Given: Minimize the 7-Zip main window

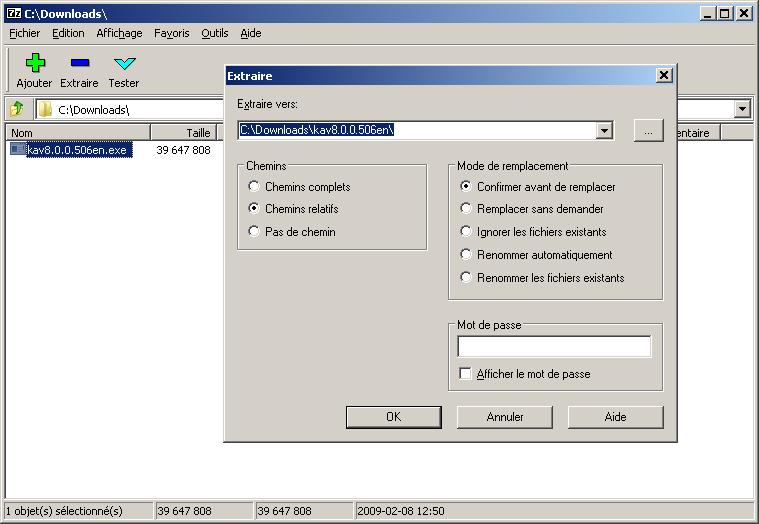Looking at the screenshot, I should 707,14.
